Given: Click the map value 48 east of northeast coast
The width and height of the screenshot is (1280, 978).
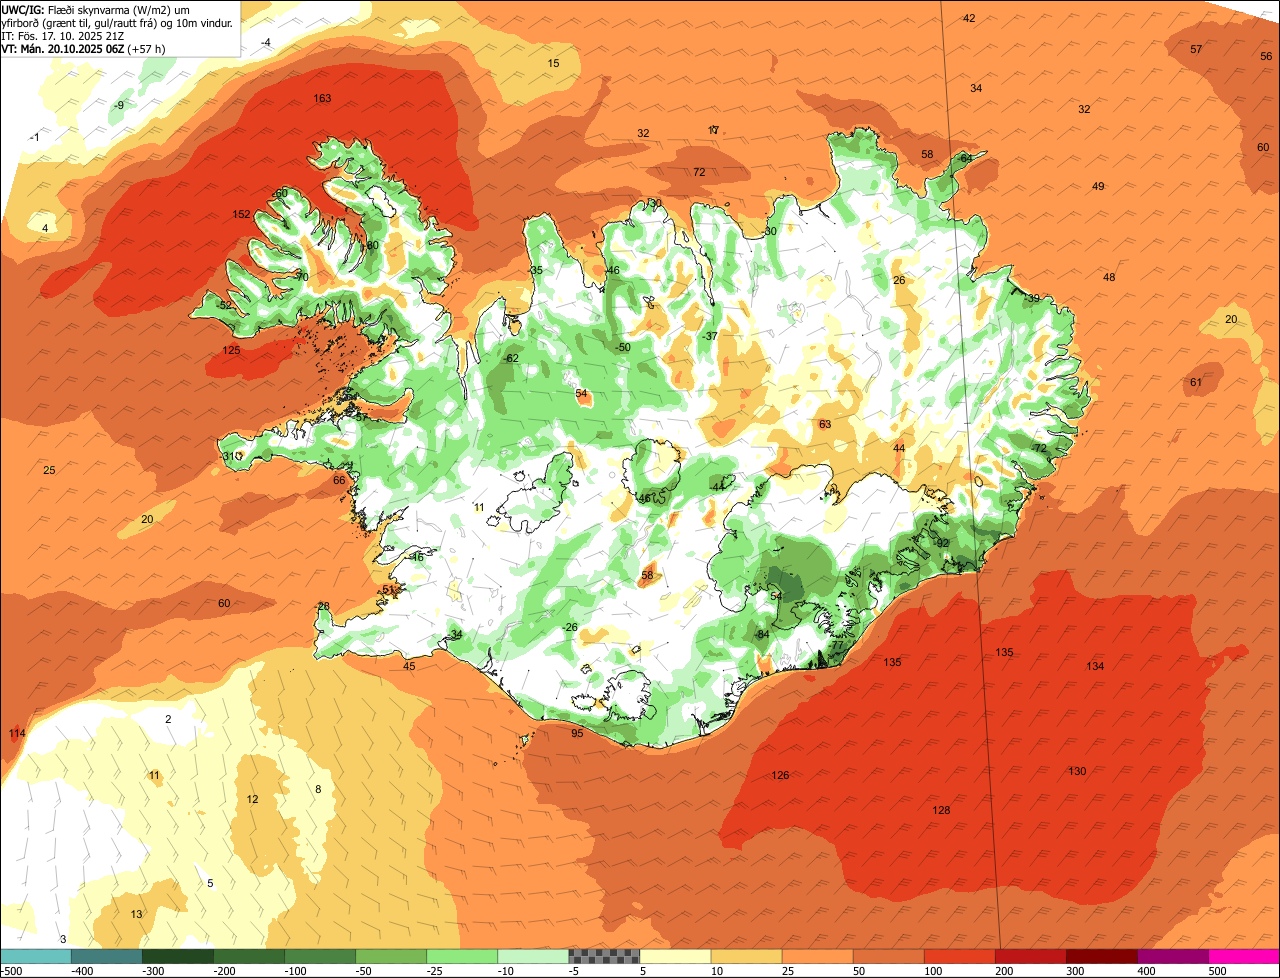Looking at the screenshot, I should [x=1109, y=277].
